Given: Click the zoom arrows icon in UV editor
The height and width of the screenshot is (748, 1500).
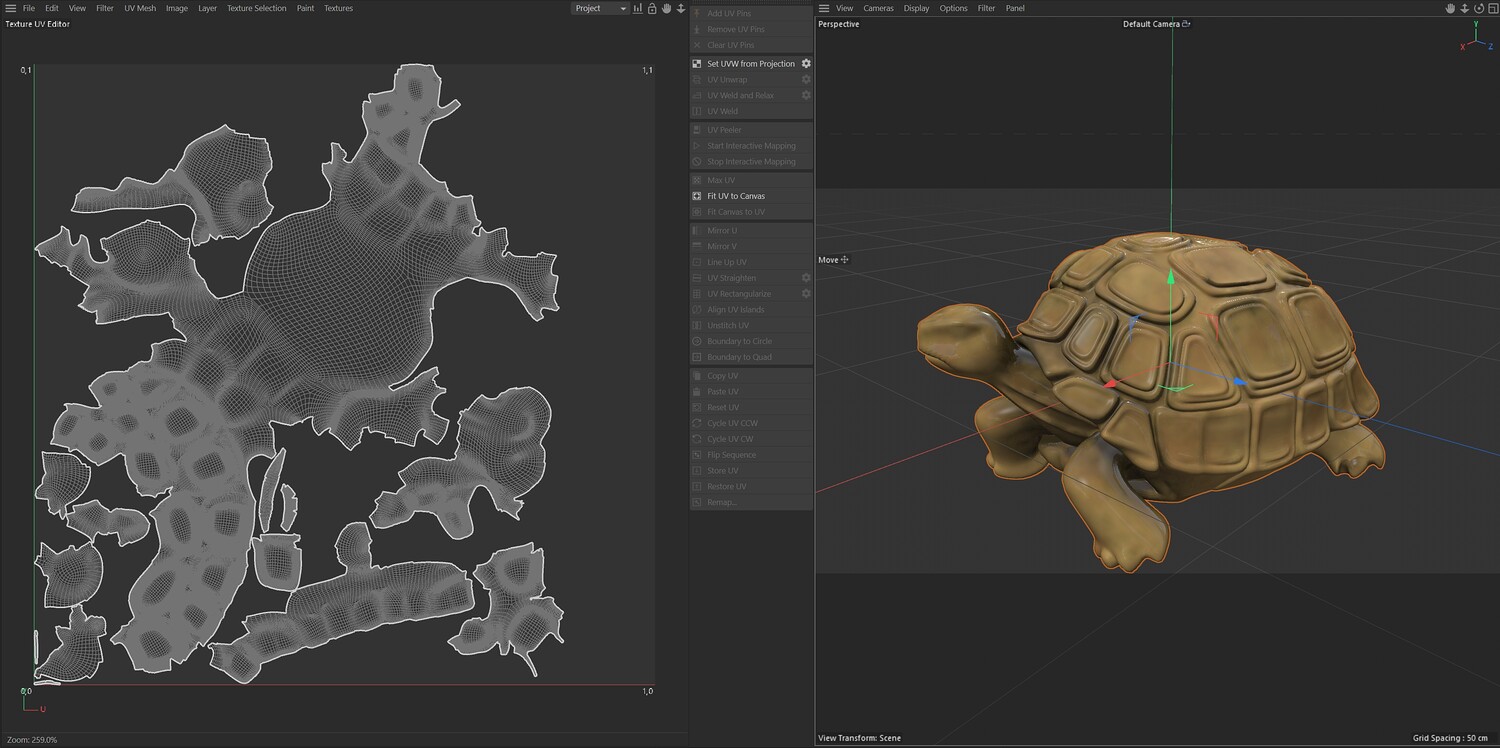Looking at the screenshot, I should point(680,8).
